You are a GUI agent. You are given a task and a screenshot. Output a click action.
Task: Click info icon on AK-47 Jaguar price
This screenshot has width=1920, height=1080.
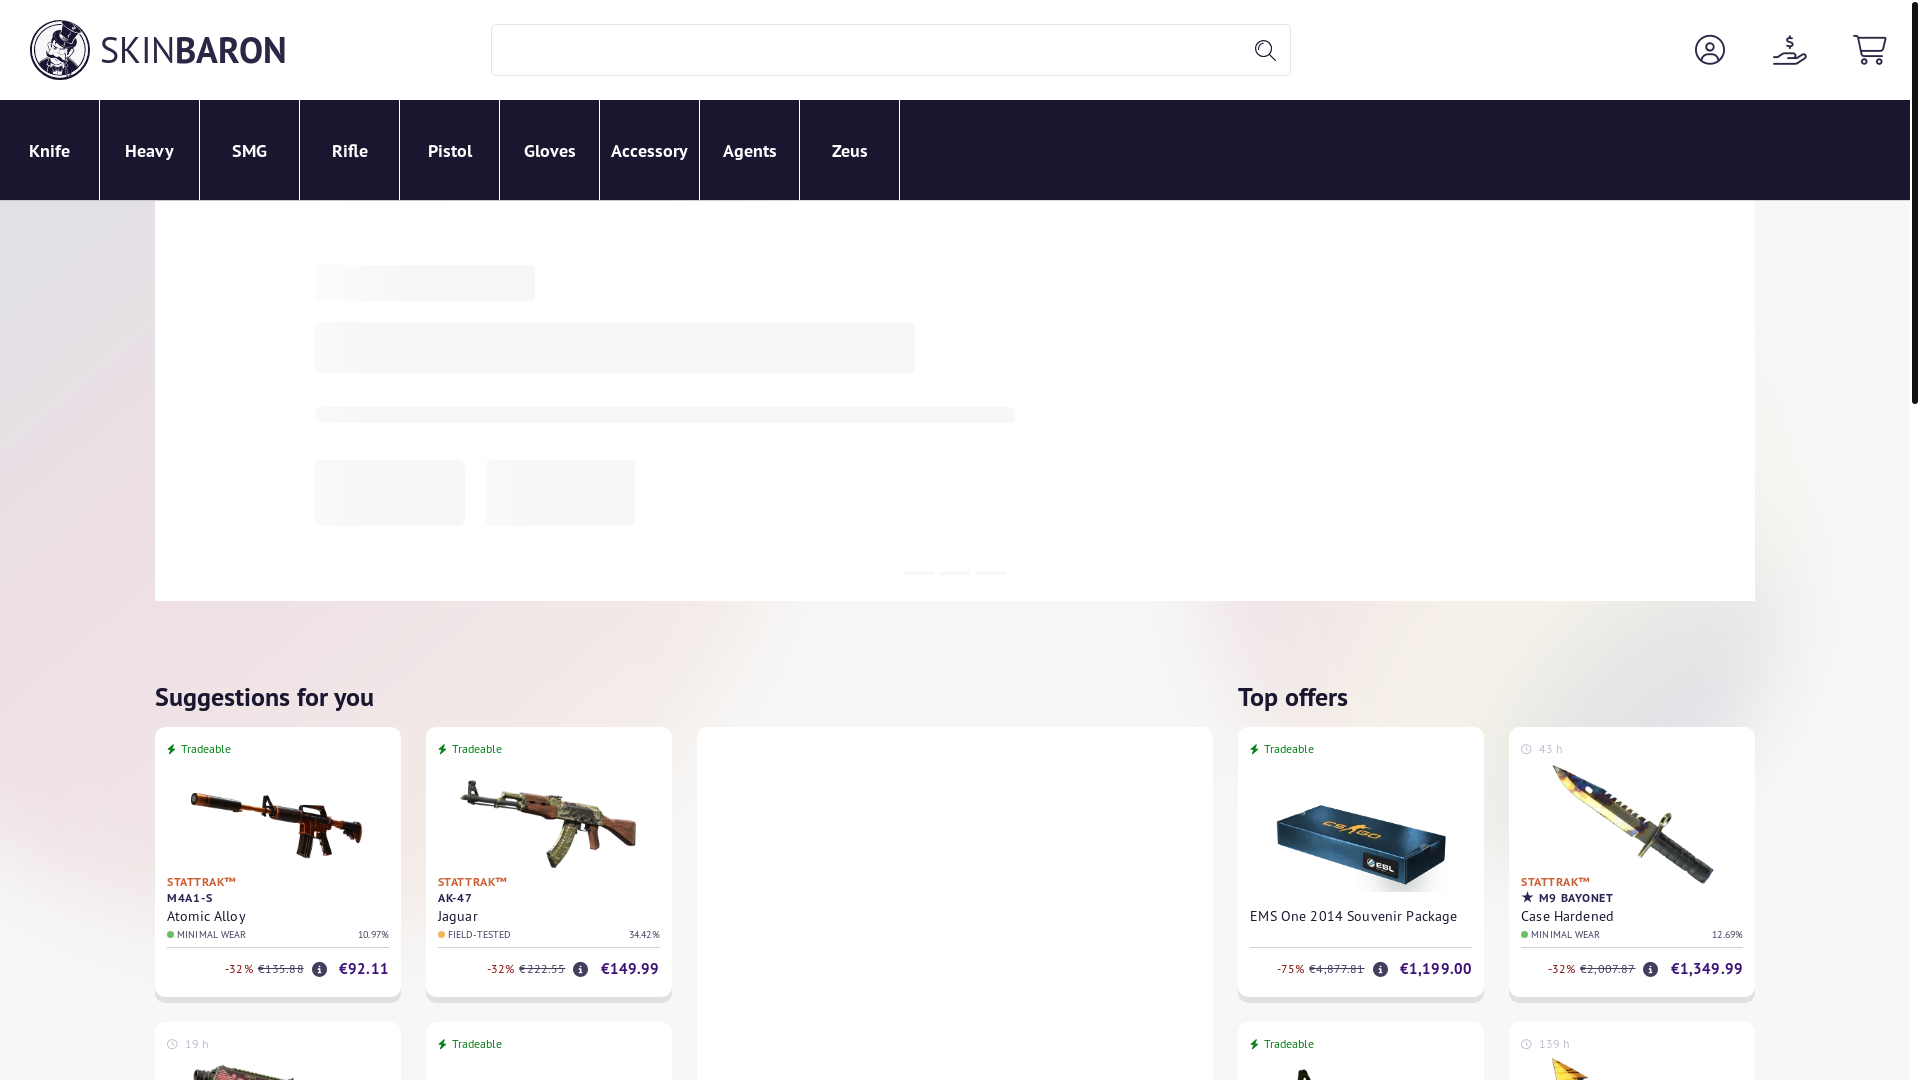tap(580, 969)
